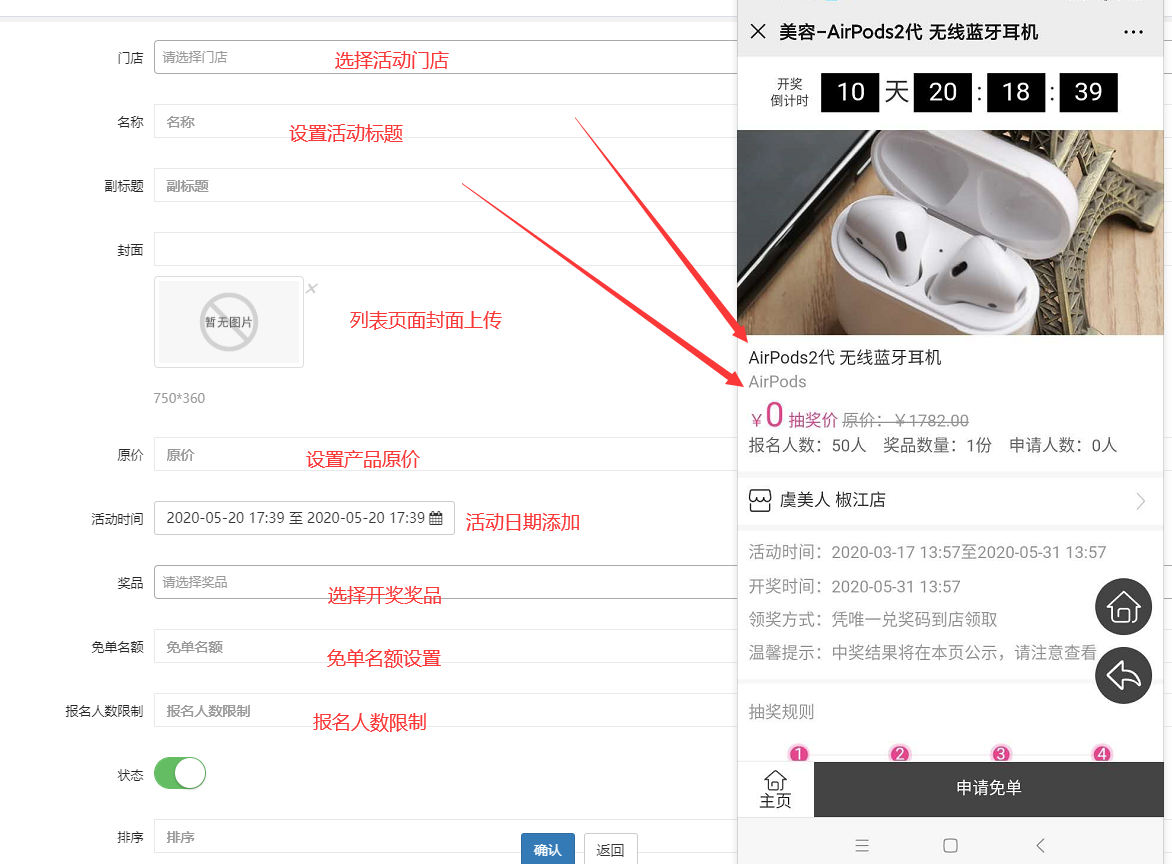Click the store icon beside 虞美人 椒江店
This screenshot has height=864, width=1172.
tap(759, 500)
